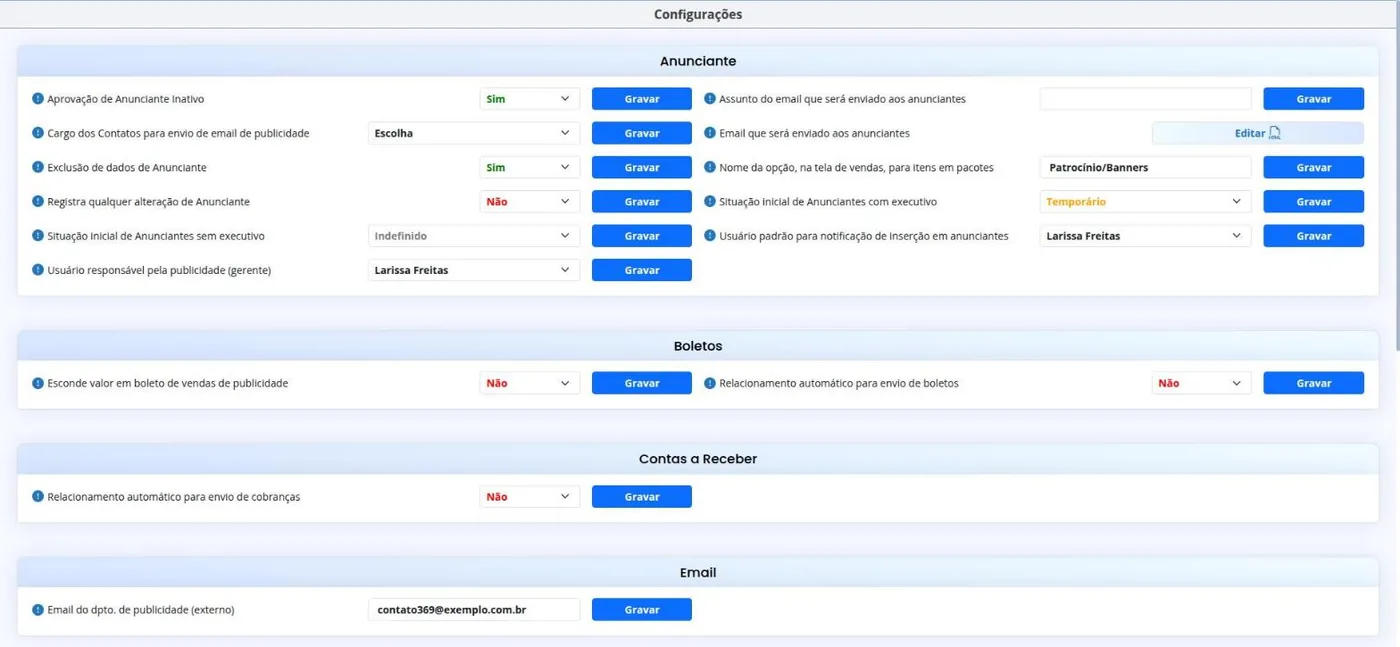This screenshot has height=647, width=1400.
Task: Open Usuário responsável pela publicidade (gerente) dropdown
Action: click(x=474, y=270)
